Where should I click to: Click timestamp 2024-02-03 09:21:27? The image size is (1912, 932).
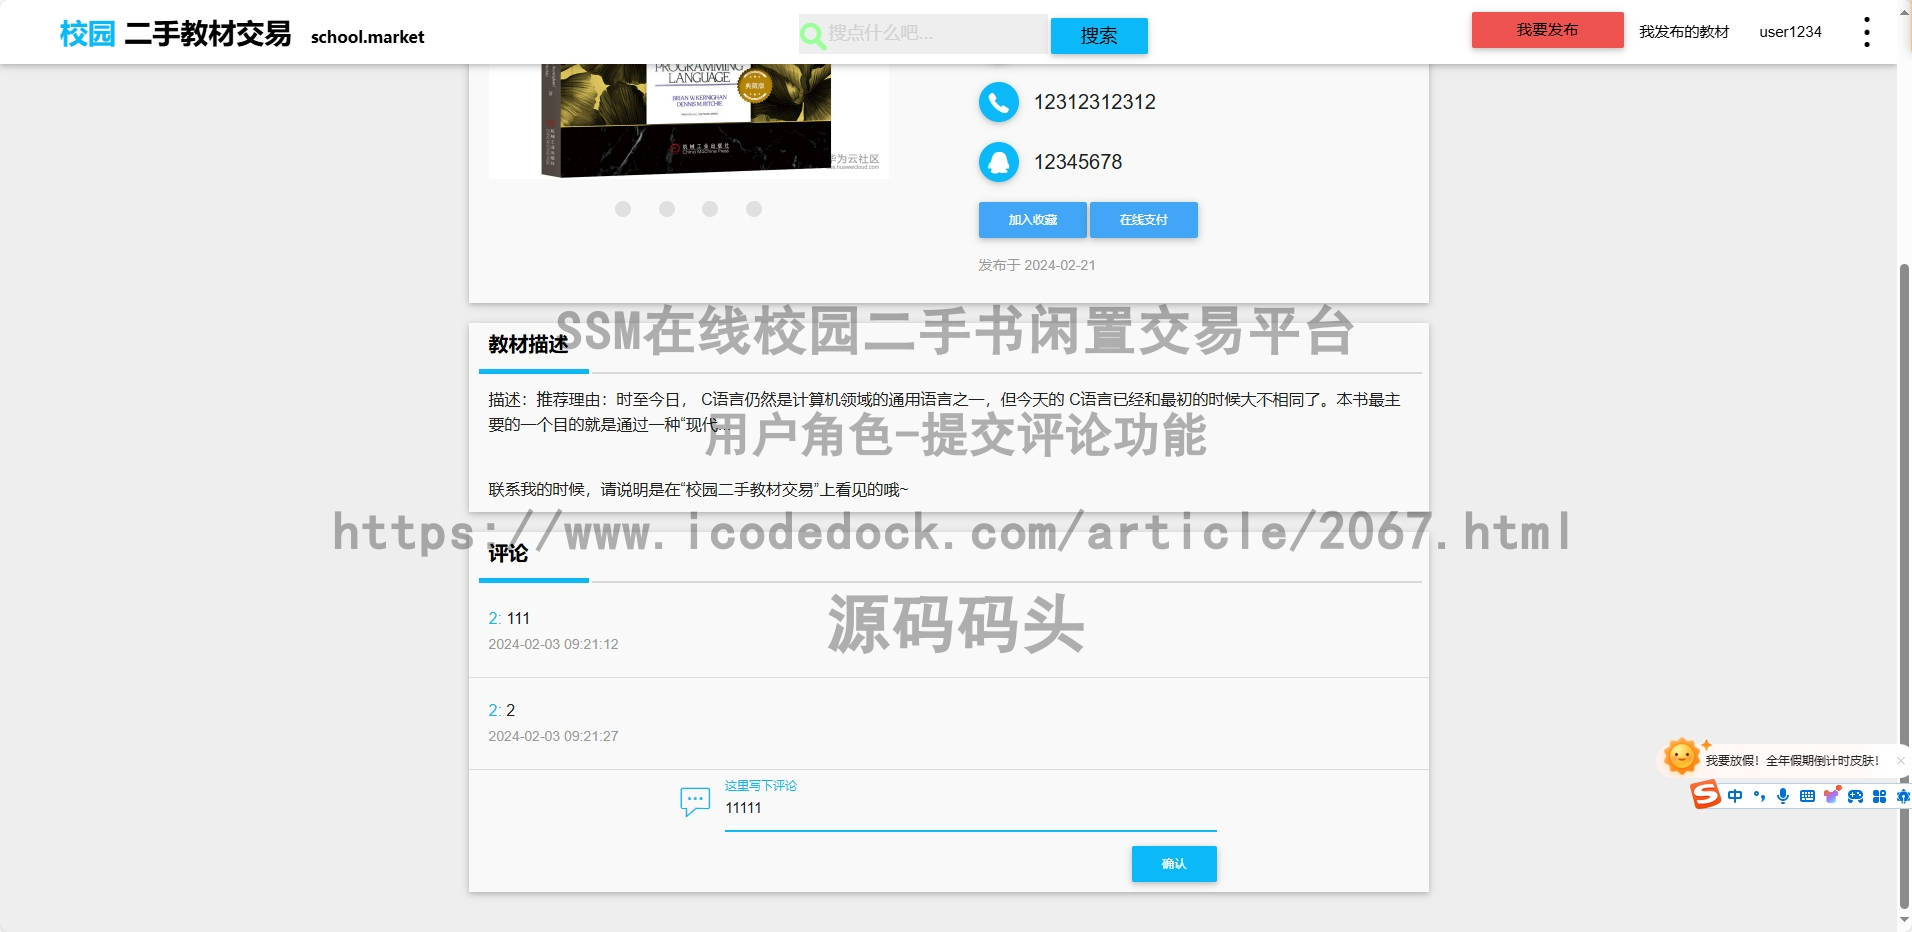(553, 736)
